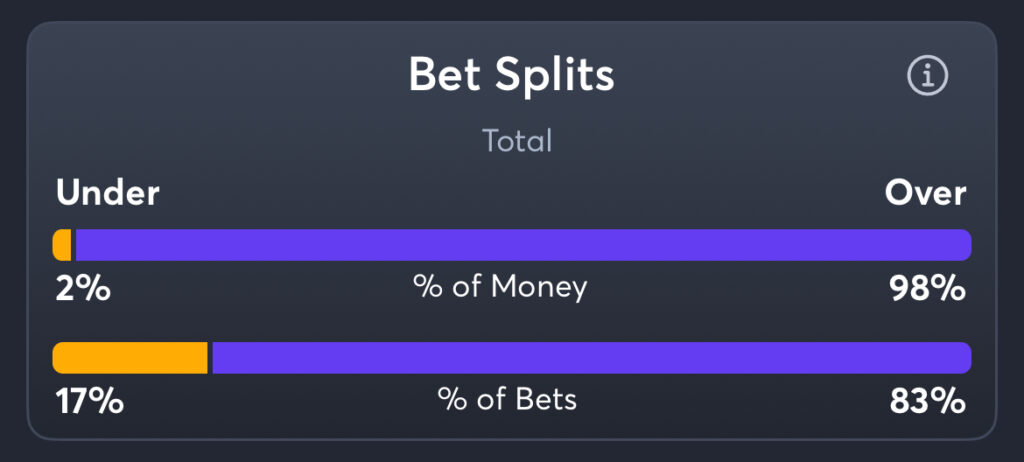Click the orange Under segment of bets bar
The width and height of the screenshot is (1024, 462).
[x=130, y=358]
